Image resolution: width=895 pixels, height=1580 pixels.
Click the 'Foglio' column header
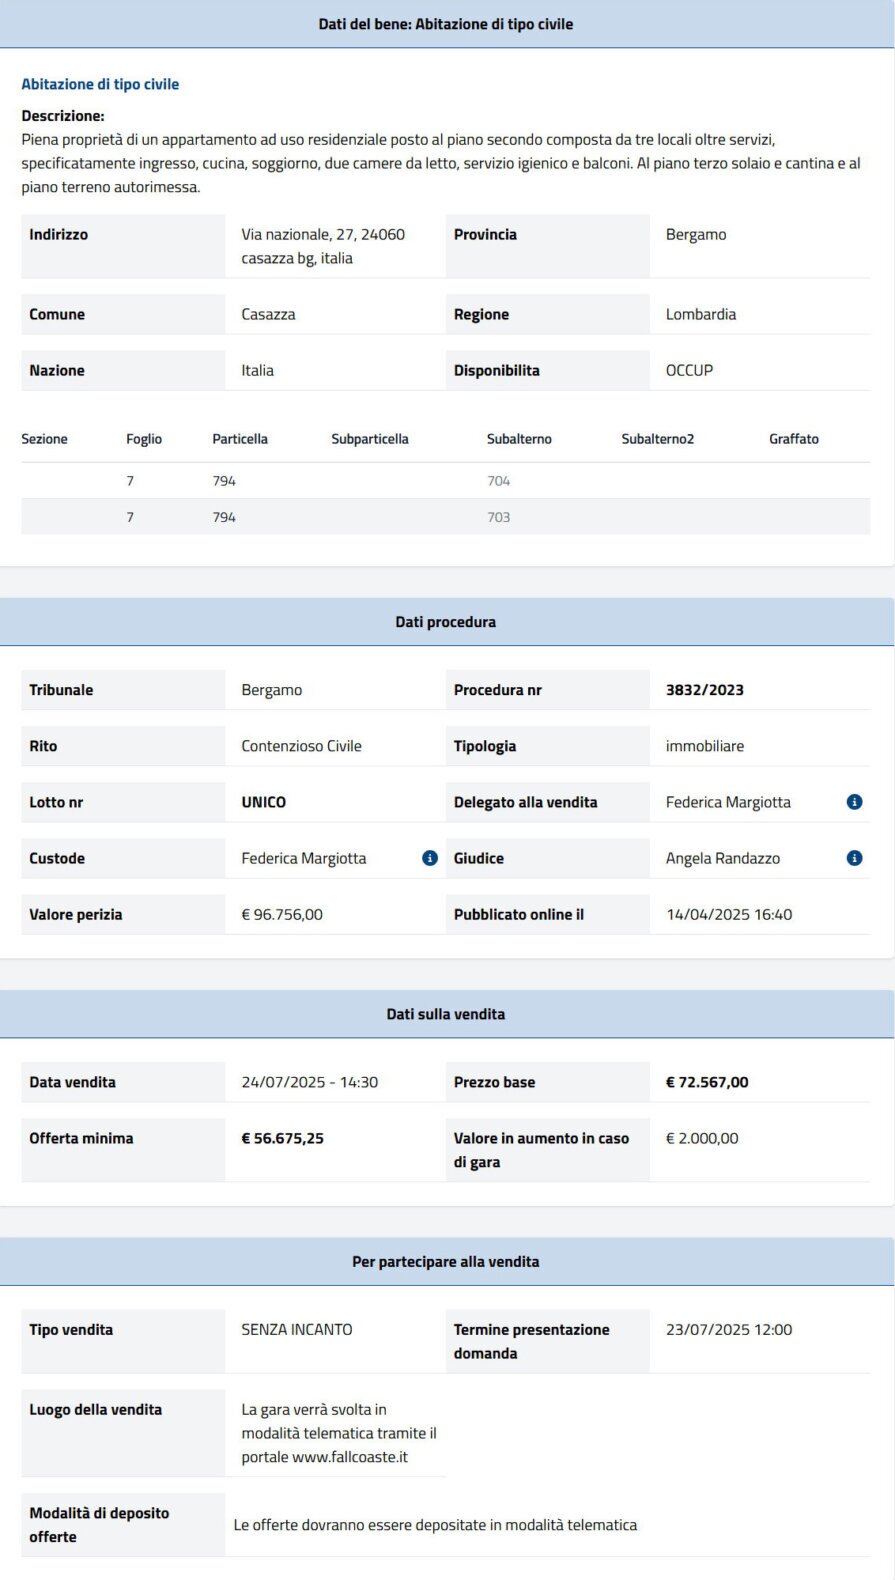pos(144,439)
